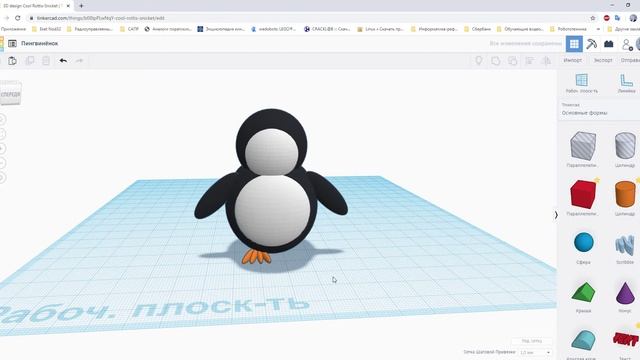Click the user avatar at top right
This screenshot has height=360, width=640.
(638, 44)
